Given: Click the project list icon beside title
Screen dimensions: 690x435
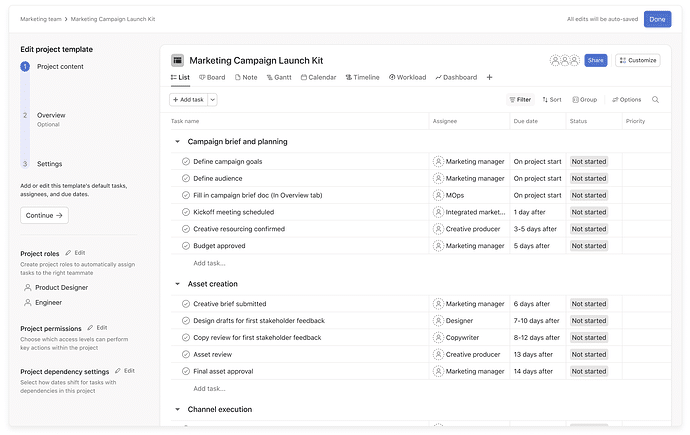Looking at the screenshot, I should [x=177, y=60].
